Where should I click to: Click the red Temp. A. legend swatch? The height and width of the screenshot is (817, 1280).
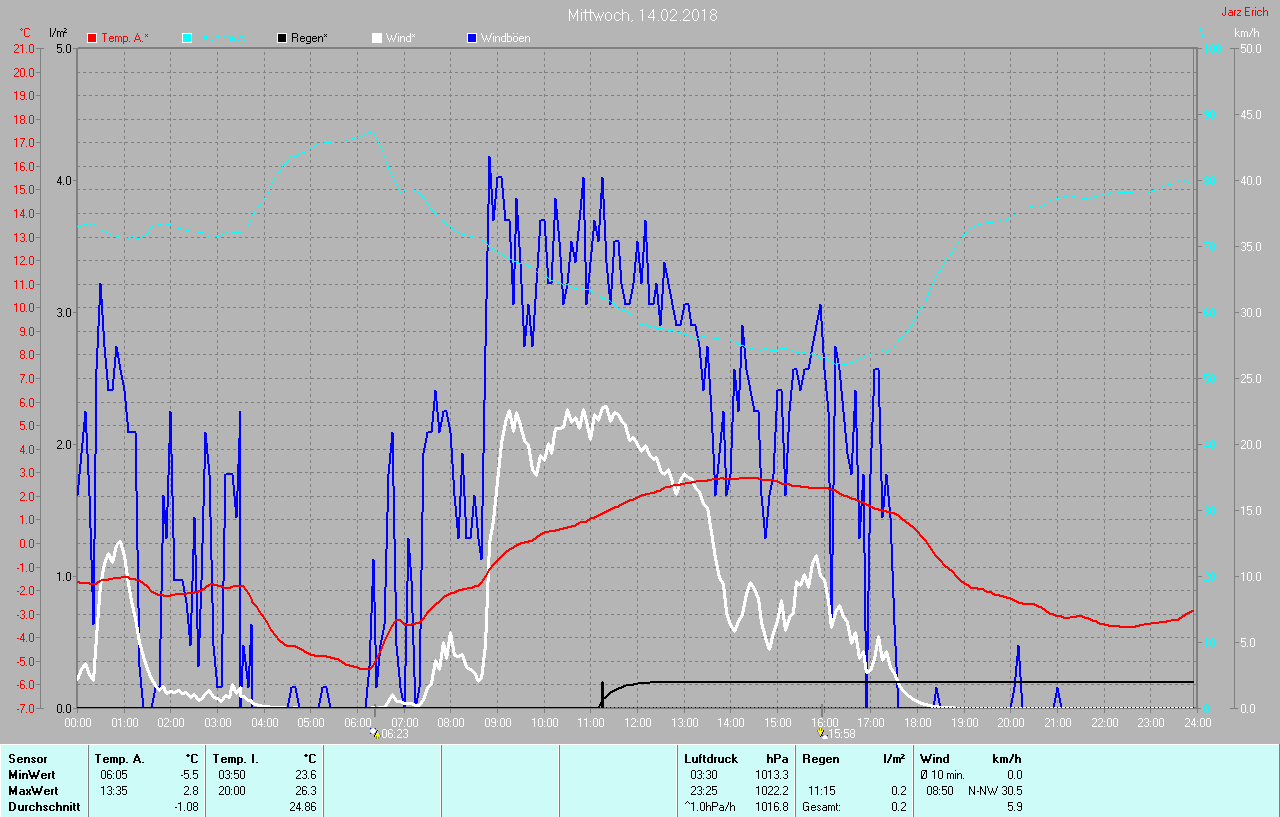point(93,38)
